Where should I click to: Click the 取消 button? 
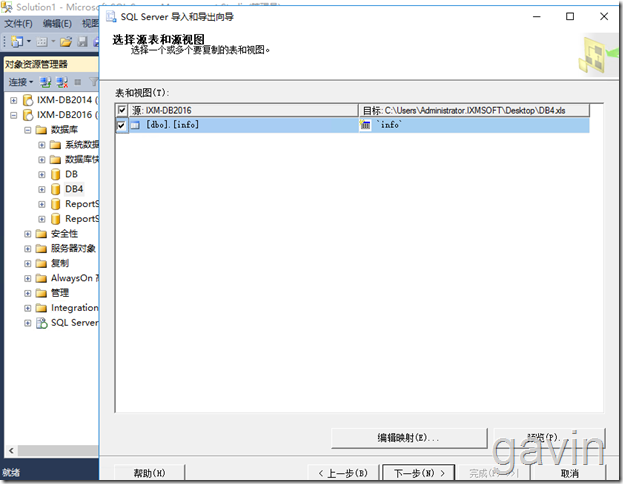pyautogui.click(x=570, y=473)
